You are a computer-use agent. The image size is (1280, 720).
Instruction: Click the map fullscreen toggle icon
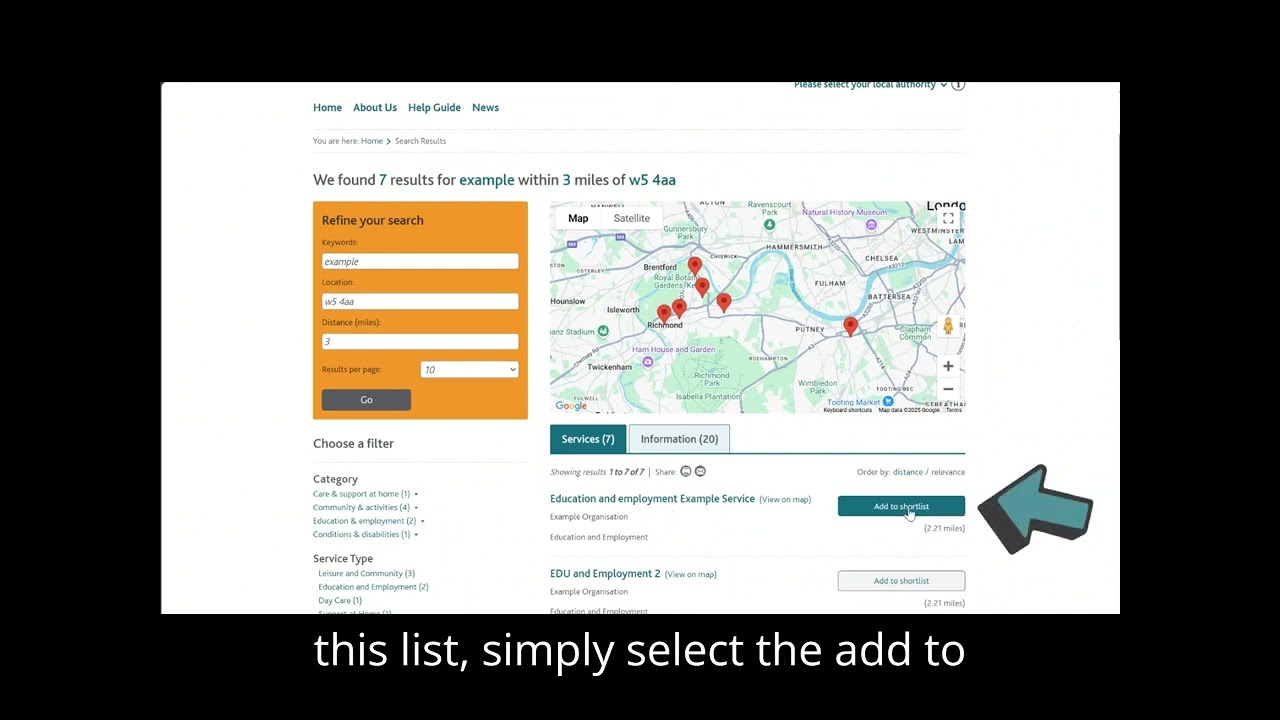948,218
